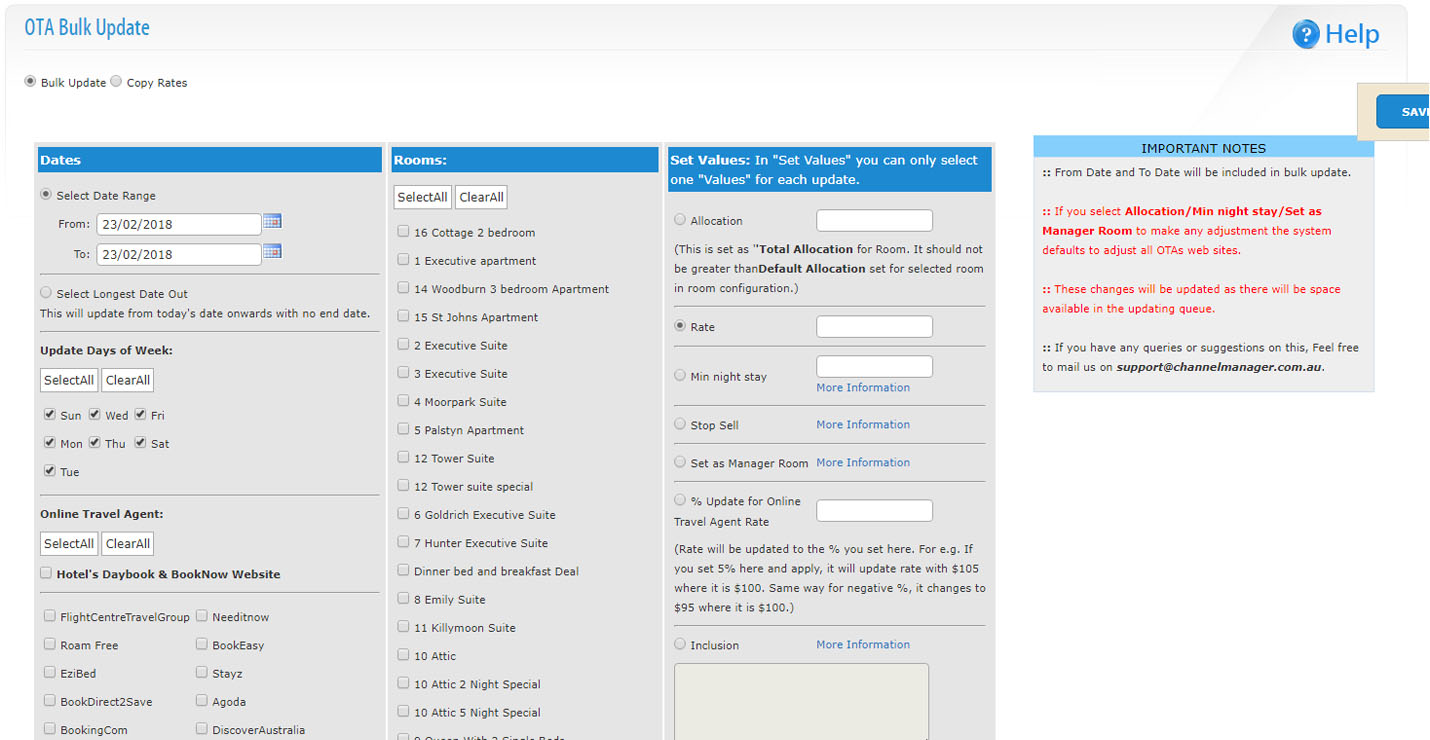This screenshot has width=1430, height=740.
Task: Click SelectAll in the Rooms panel
Action: tap(422, 197)
